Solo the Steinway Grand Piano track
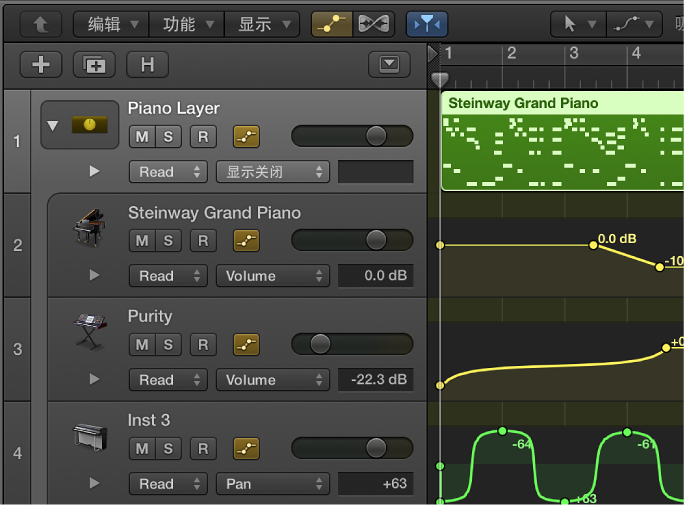Screen dimensions: 684x506 [x=168, y=241]
